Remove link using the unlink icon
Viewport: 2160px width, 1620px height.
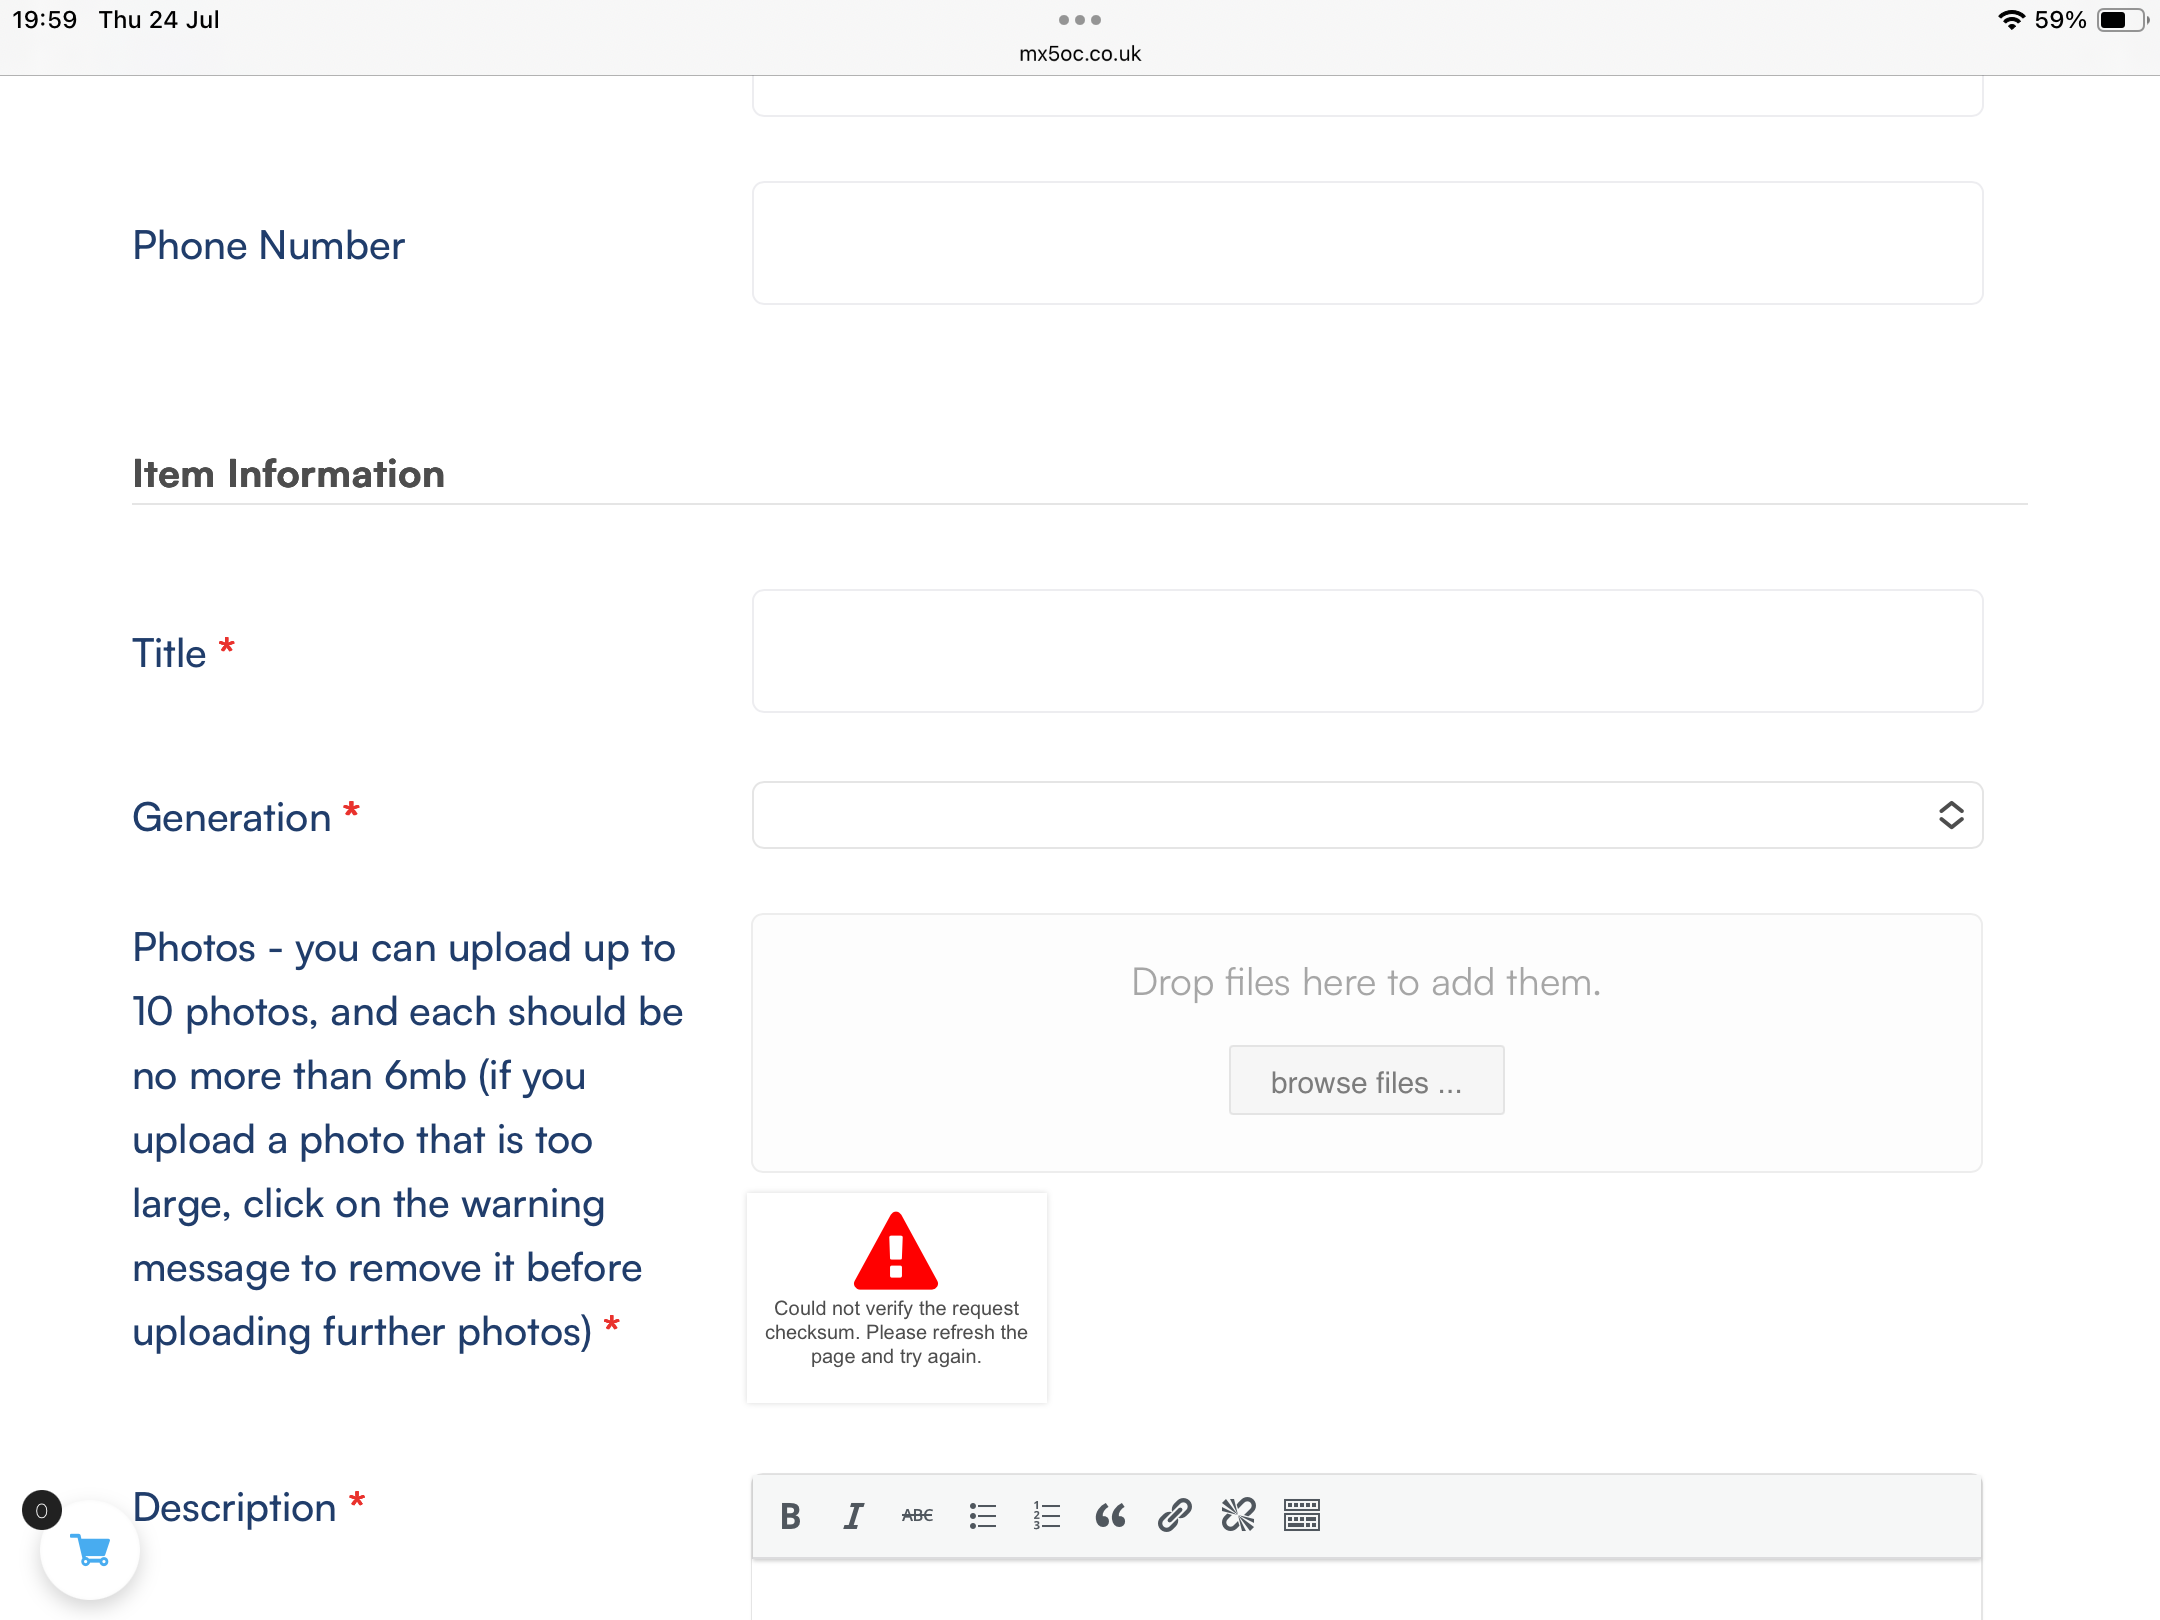point(1238,1516)
